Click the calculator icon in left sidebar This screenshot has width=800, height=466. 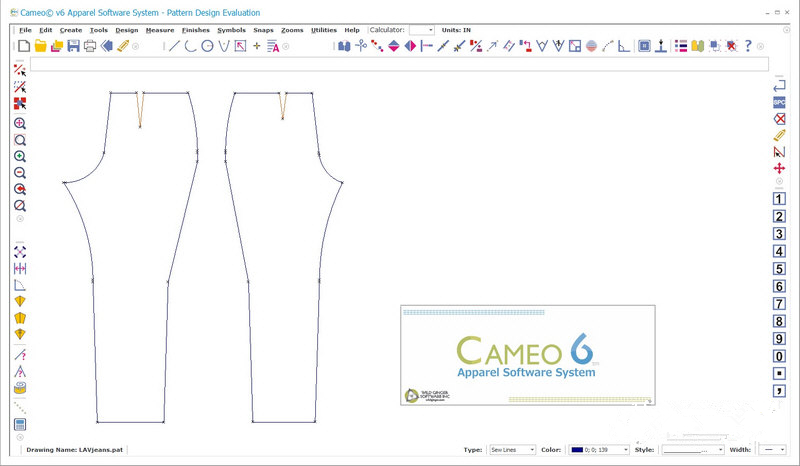tap(20, 424)
